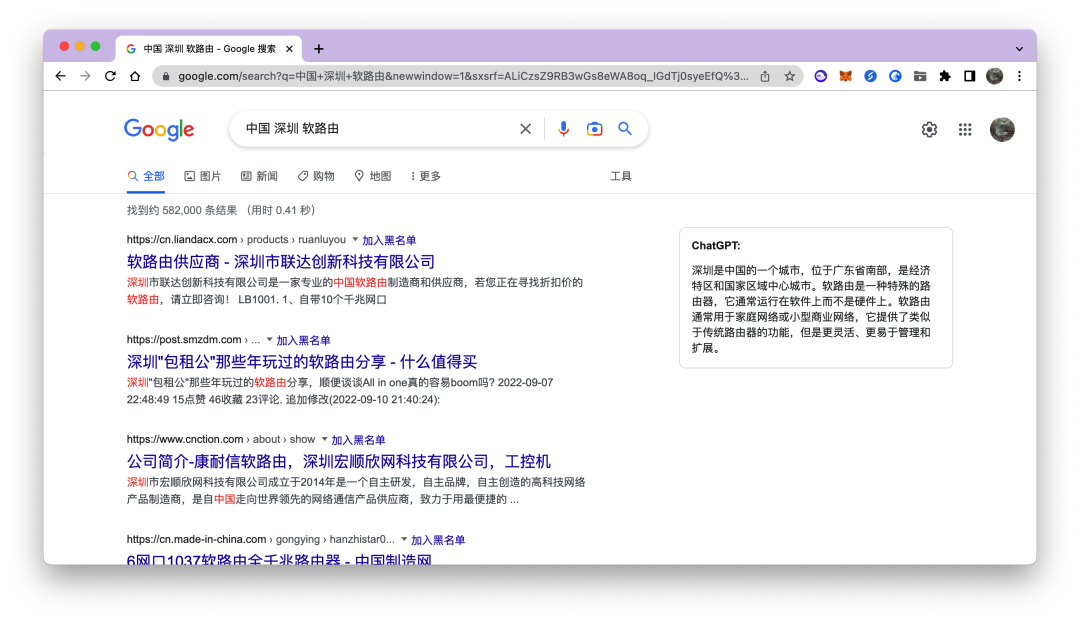Switch to the 地图 tab

(373, 176)
